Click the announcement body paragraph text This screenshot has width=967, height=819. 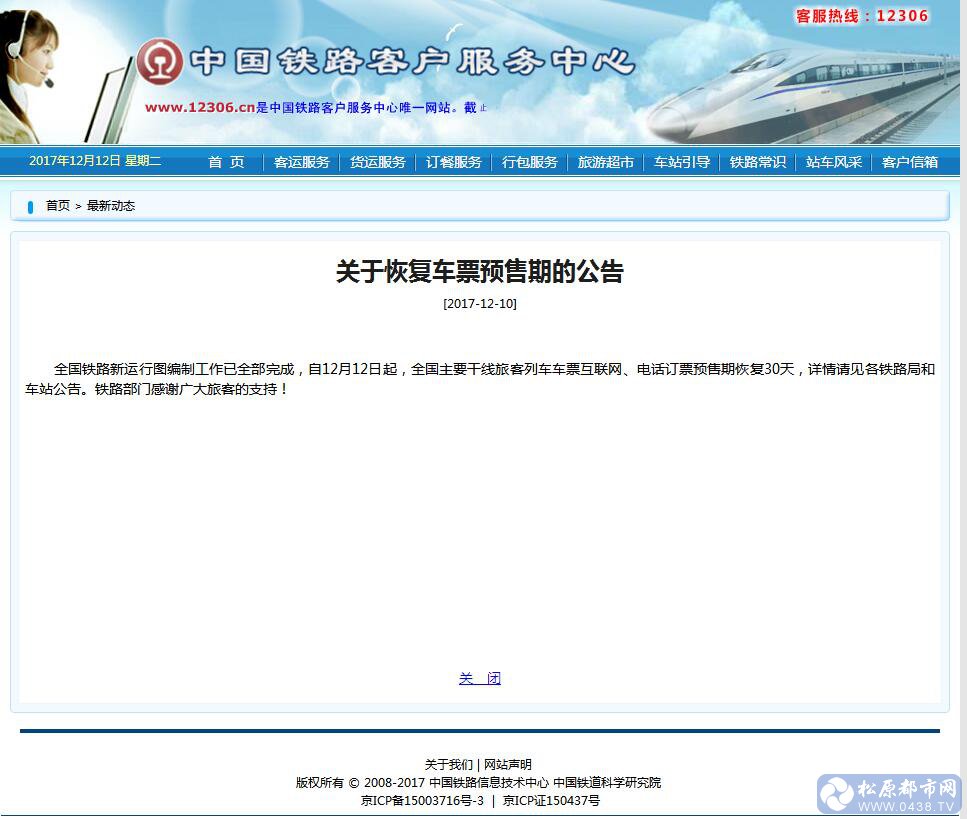pyautogui.click(x=480, y=379)
